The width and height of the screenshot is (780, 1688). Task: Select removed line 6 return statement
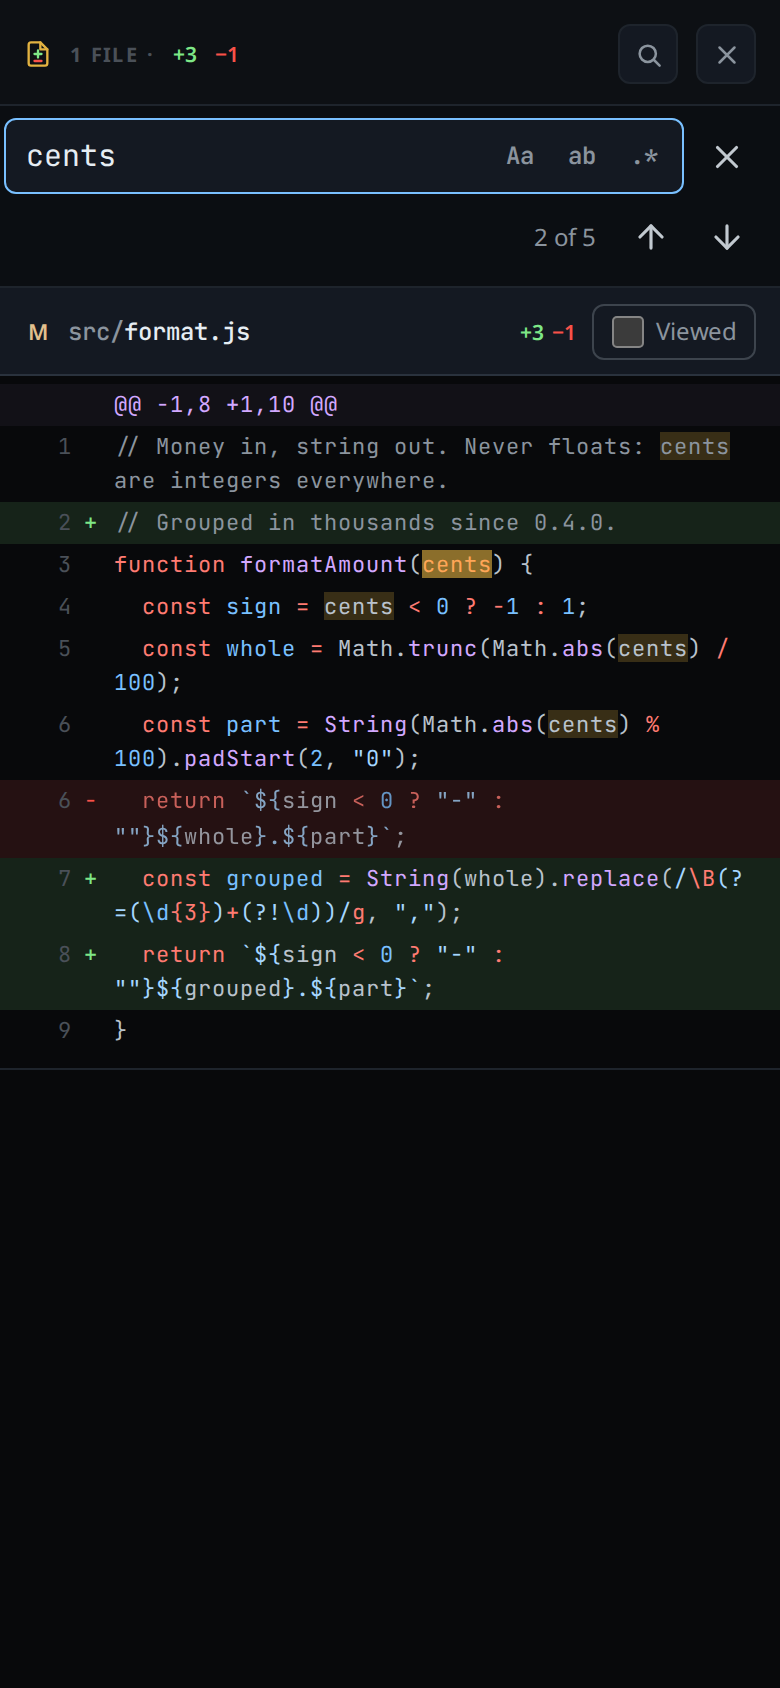(390, 818)
